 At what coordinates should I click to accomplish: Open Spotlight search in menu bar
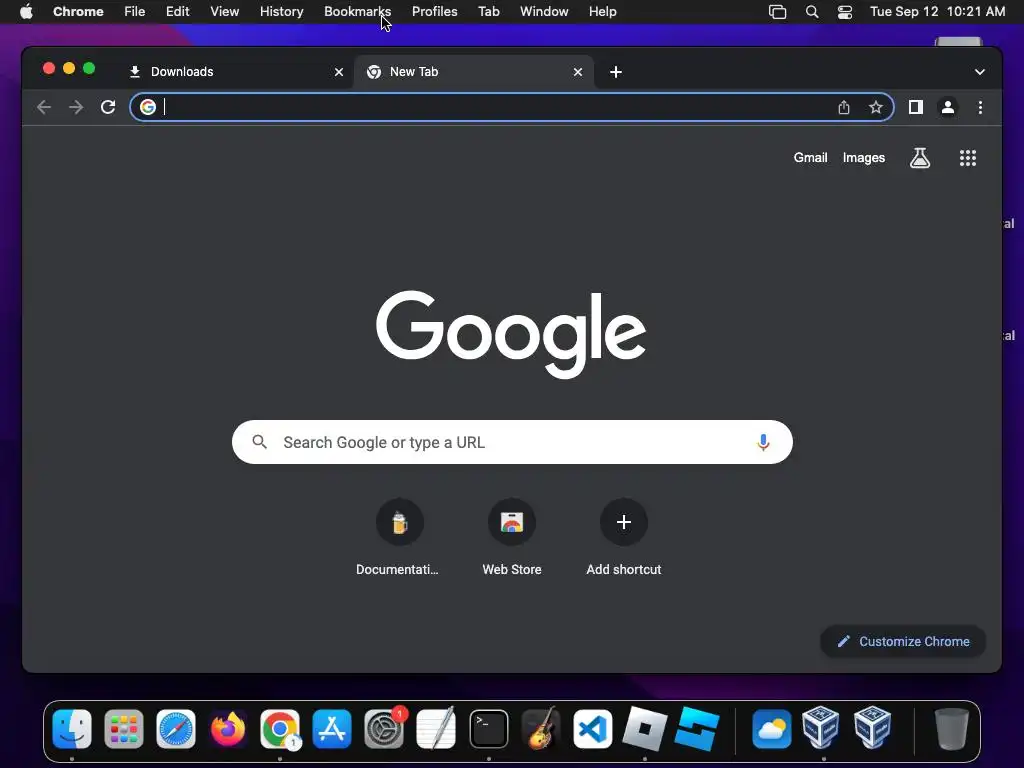click(812, 12)
